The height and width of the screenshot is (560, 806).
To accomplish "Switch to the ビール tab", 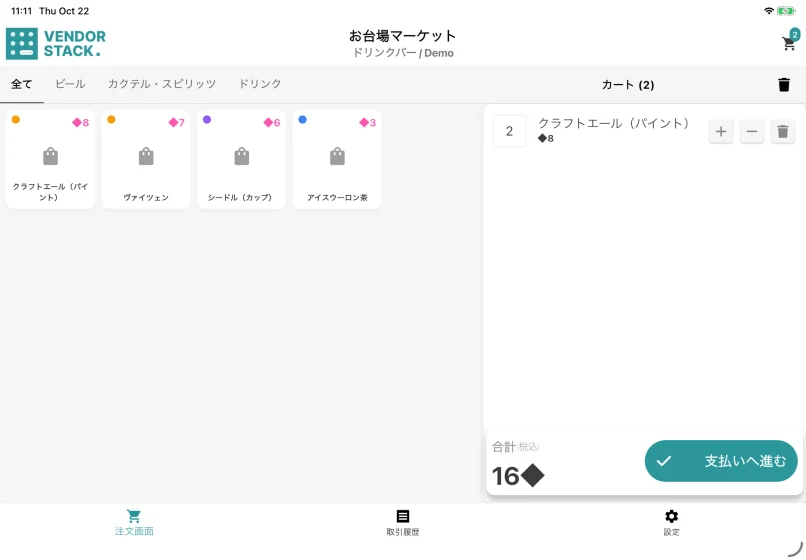I will [70, 84].
